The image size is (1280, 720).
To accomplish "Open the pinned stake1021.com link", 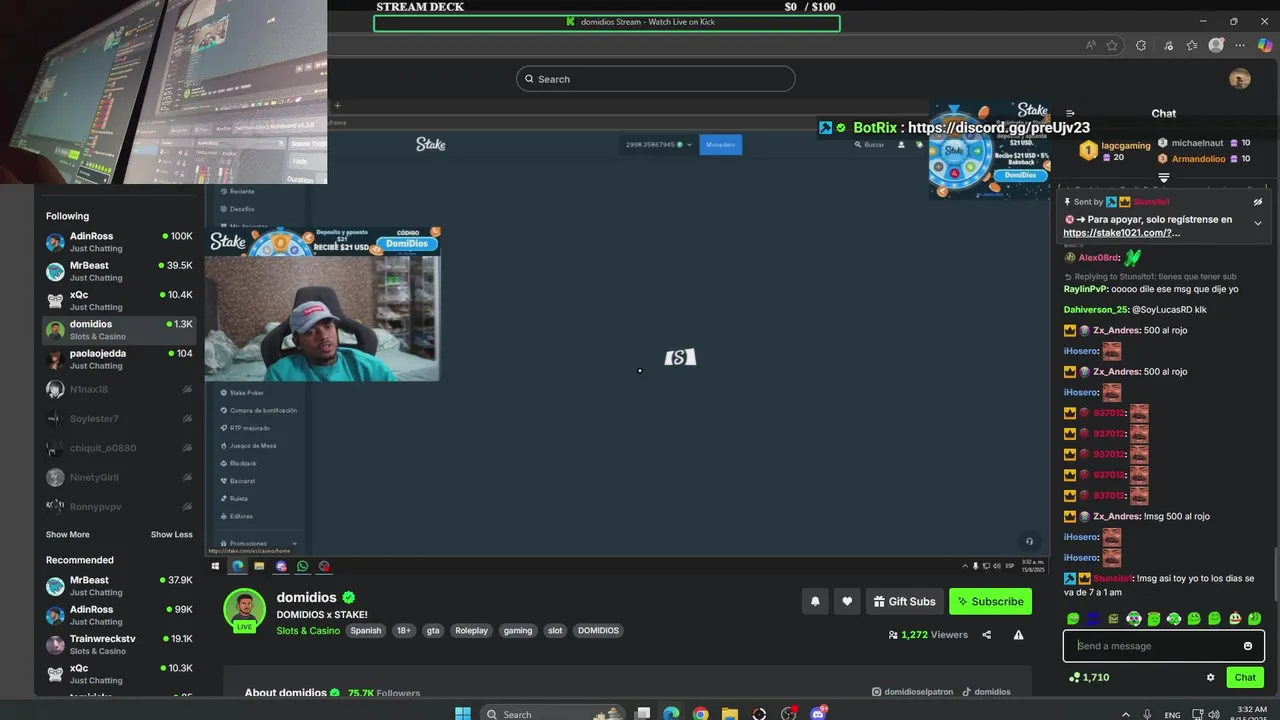I will 1121,233.
